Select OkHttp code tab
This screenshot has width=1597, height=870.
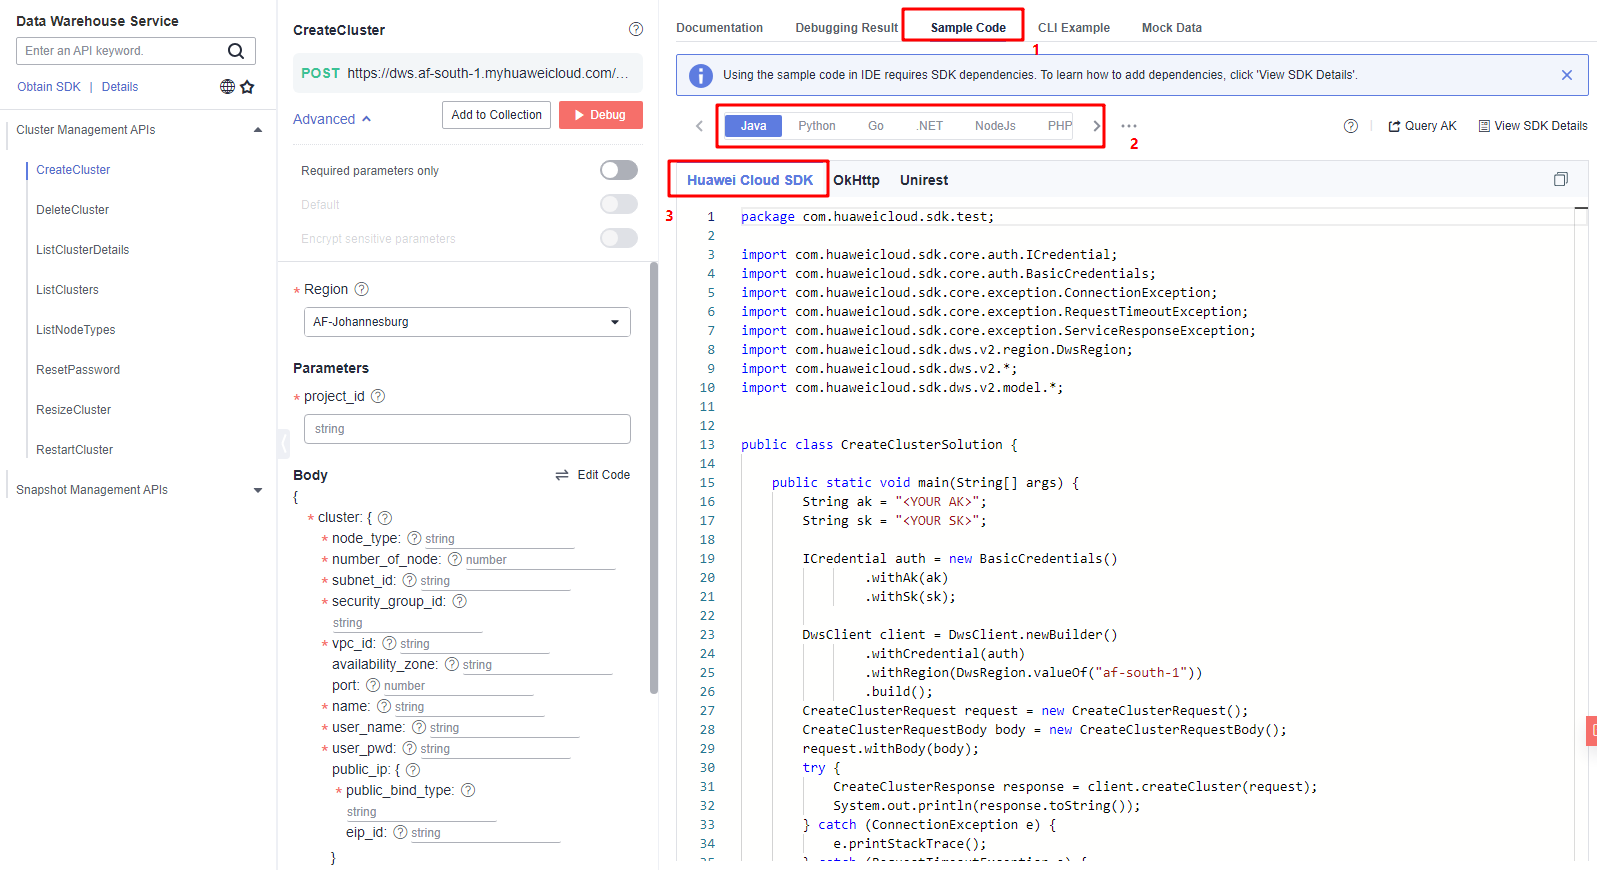(x=857, y=180)
